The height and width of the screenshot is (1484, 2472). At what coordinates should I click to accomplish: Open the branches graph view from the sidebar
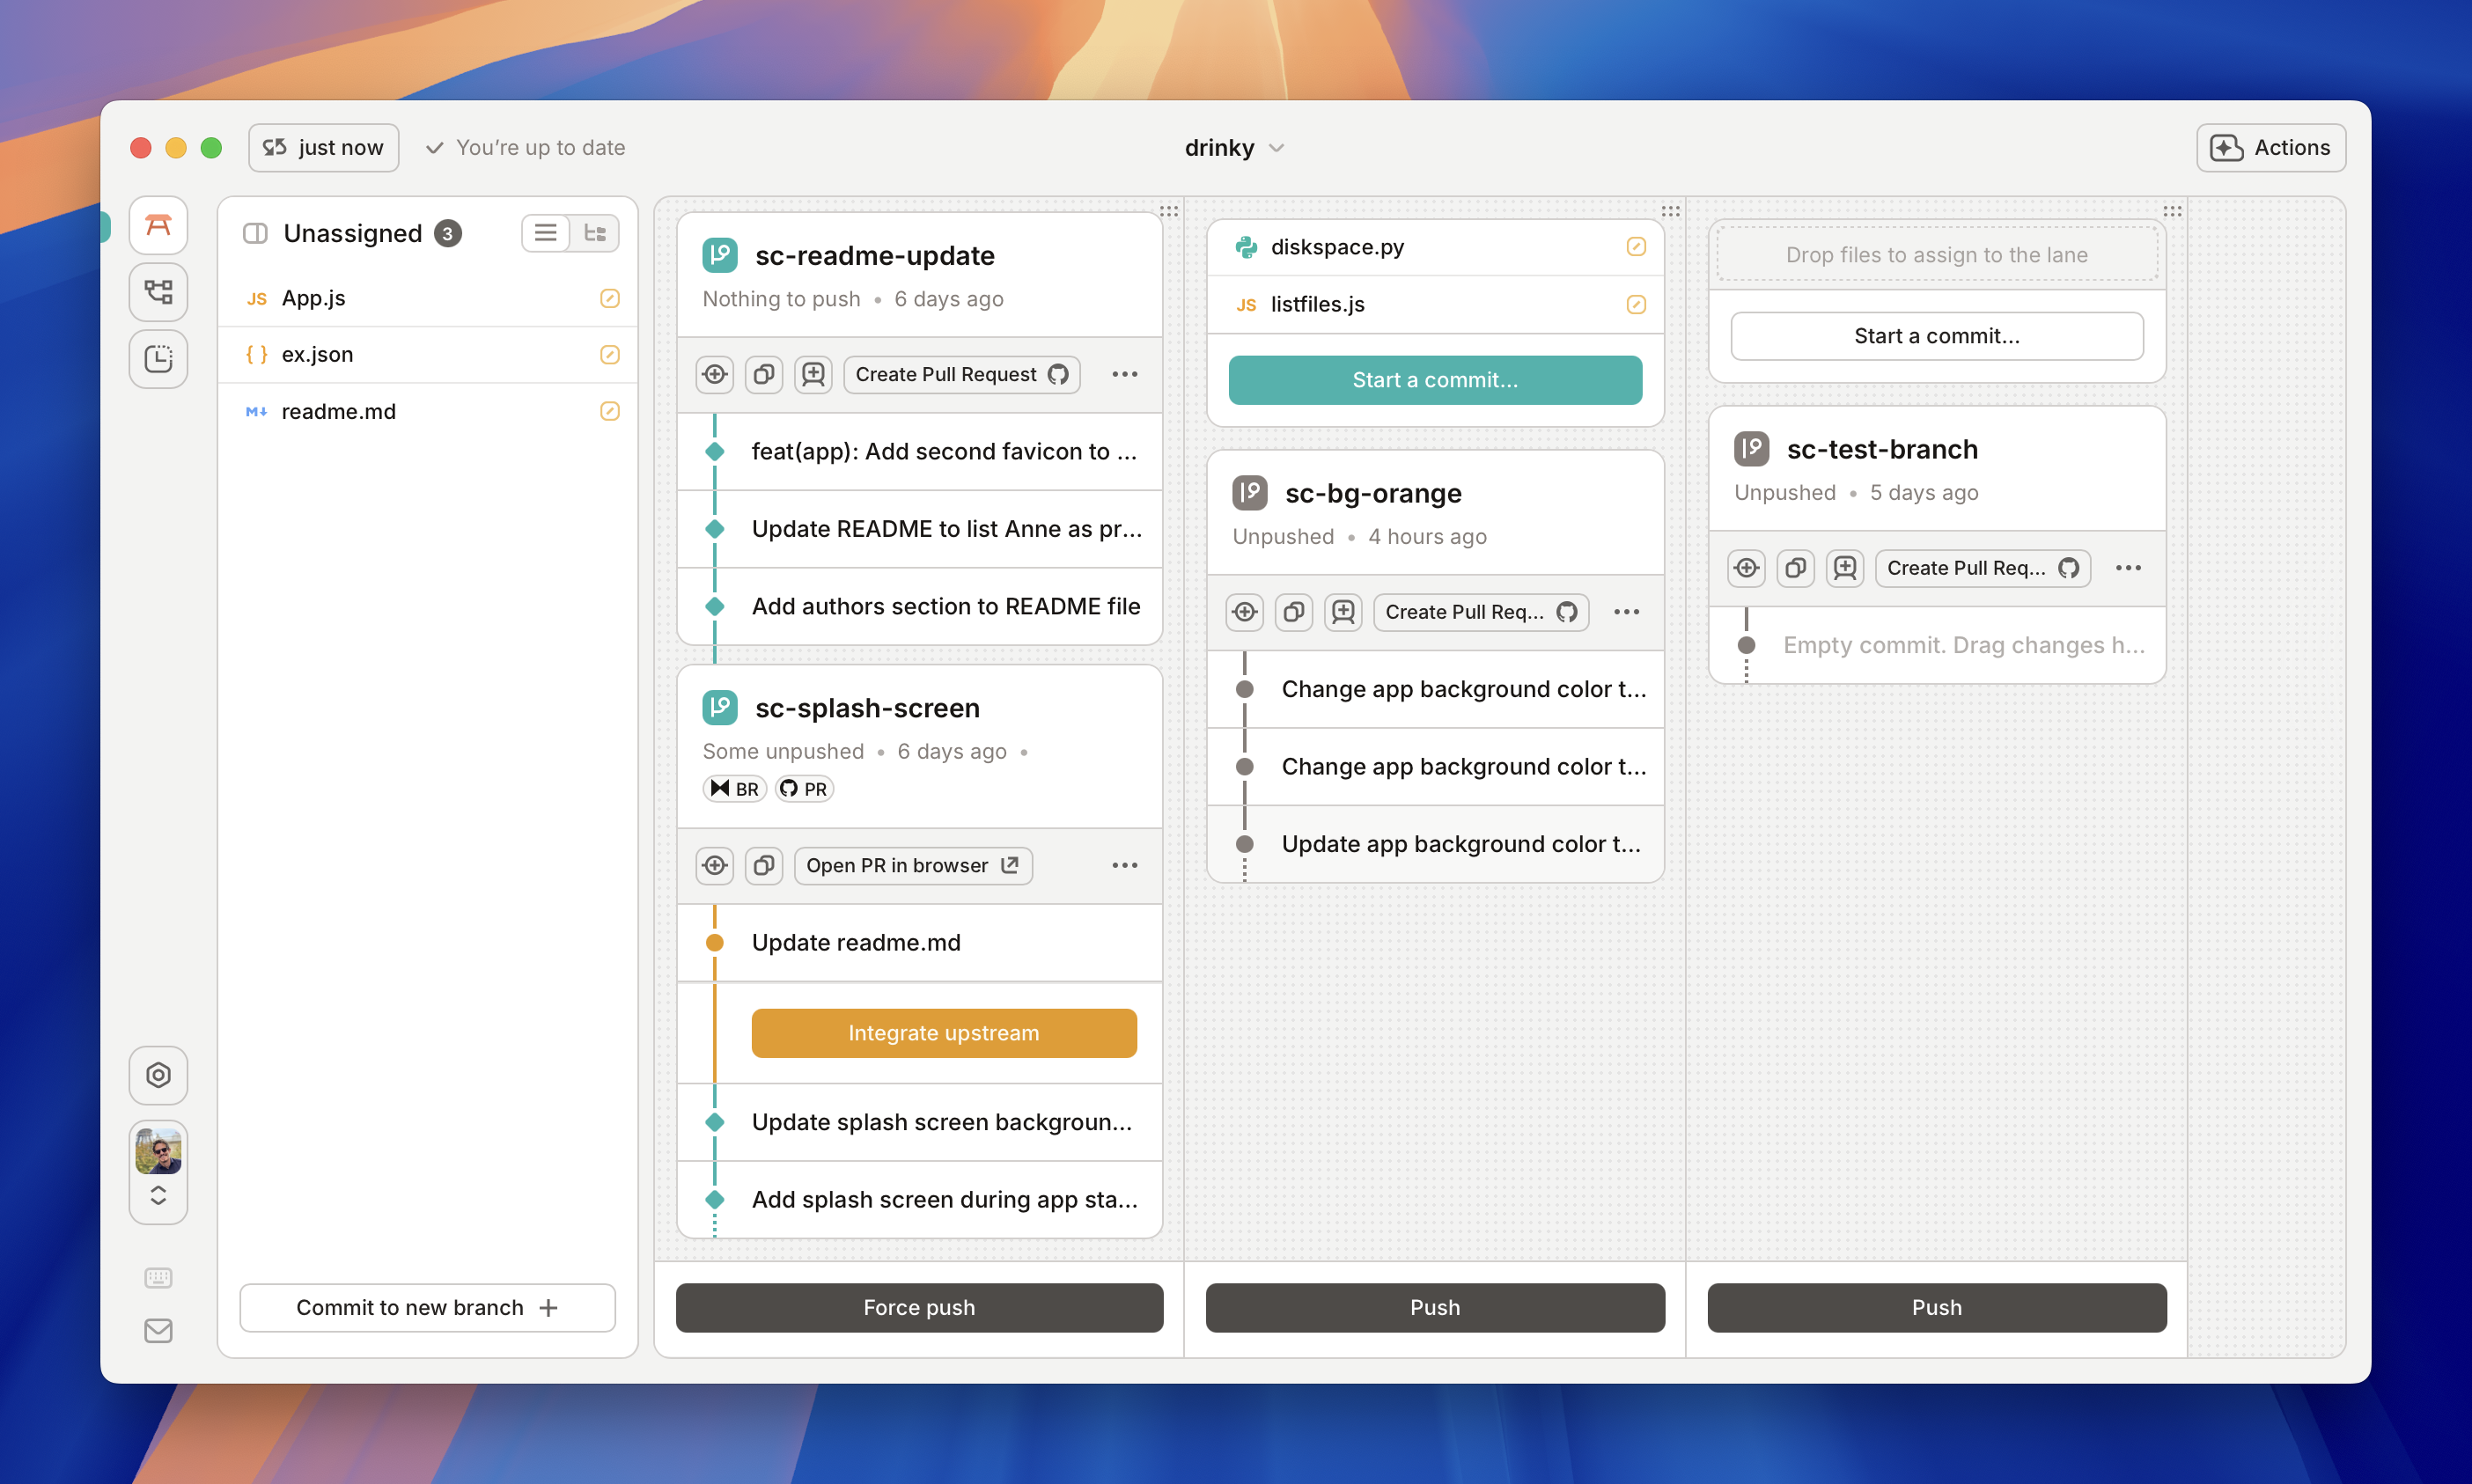click(158, 292)
